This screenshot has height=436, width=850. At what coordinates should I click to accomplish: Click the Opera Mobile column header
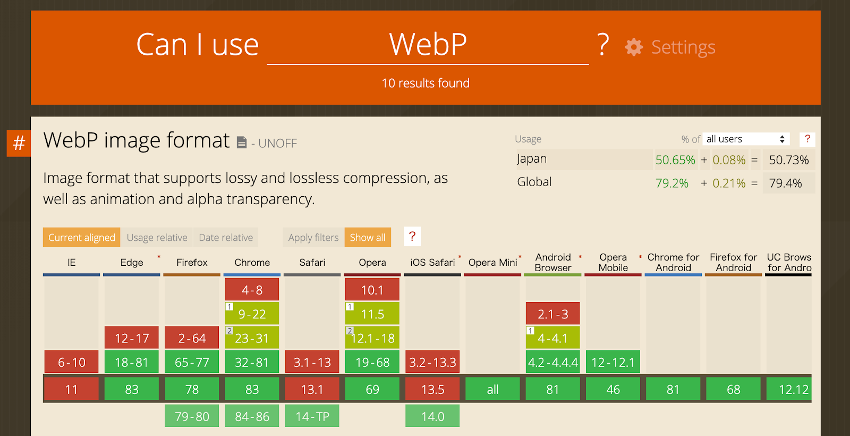click(613, 263)
